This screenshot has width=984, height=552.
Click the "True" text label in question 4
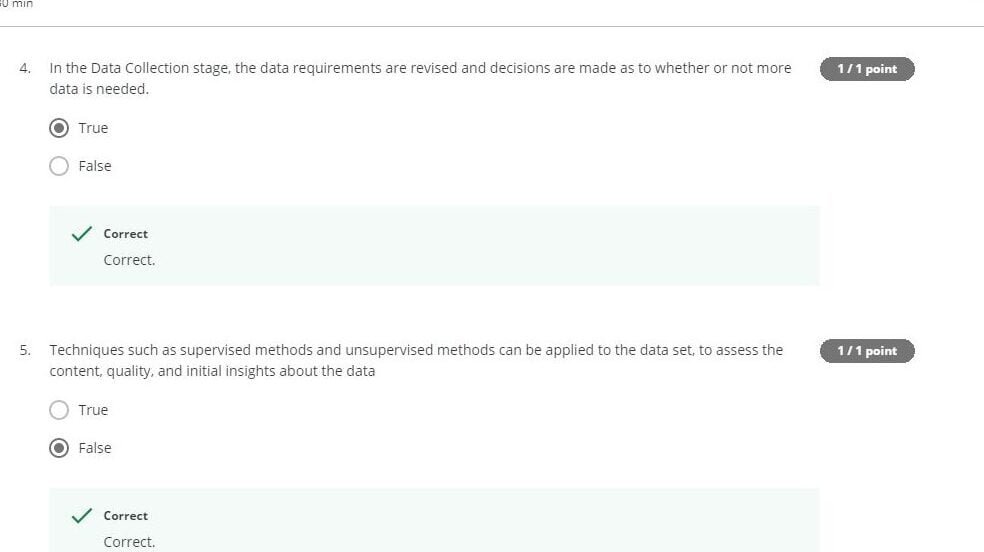point(93,128)
